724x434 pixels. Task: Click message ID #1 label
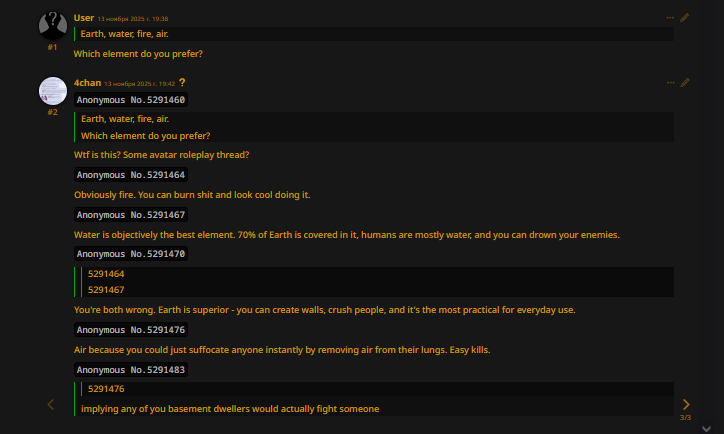[52, 47]
